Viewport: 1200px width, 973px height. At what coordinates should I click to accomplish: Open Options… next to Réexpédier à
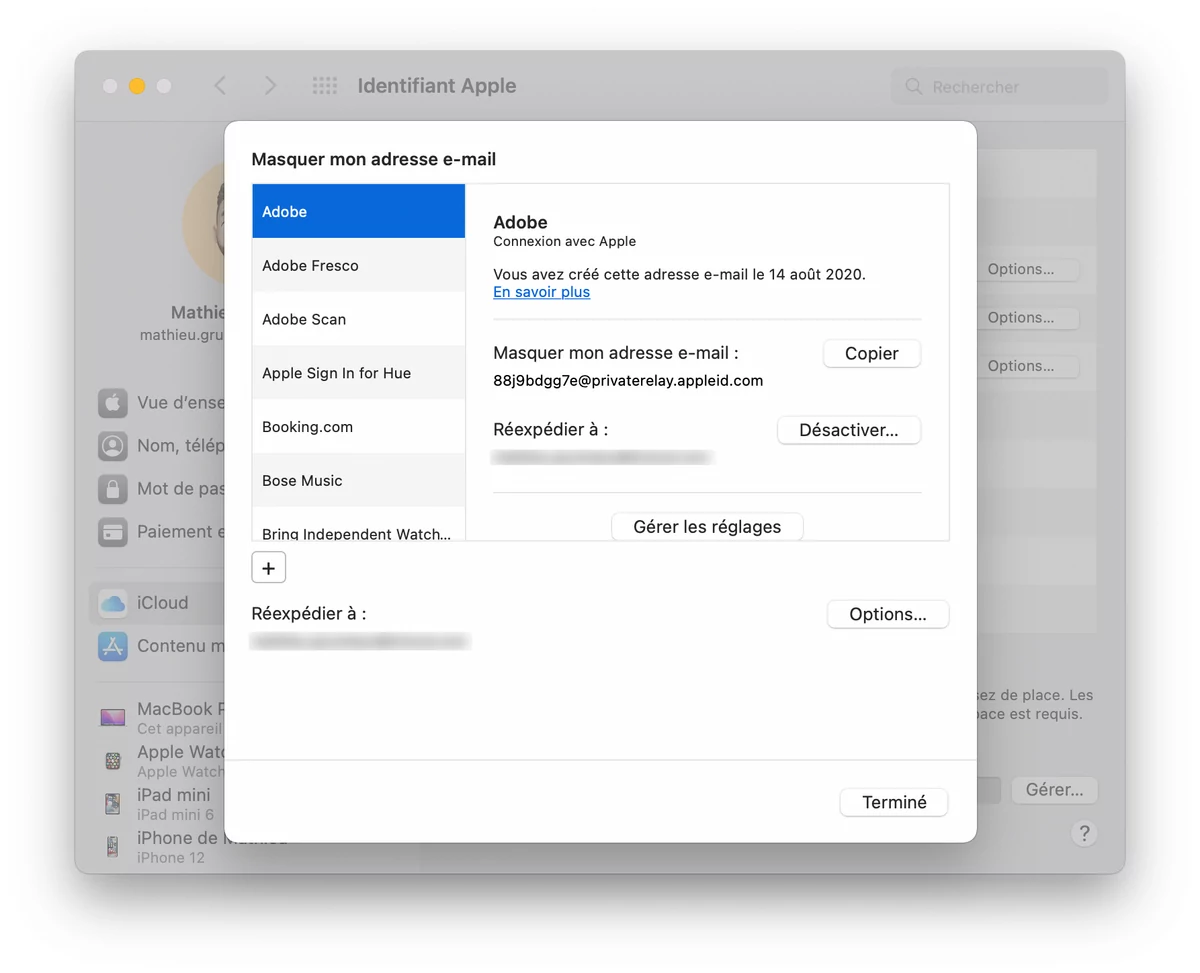point(888,614)
